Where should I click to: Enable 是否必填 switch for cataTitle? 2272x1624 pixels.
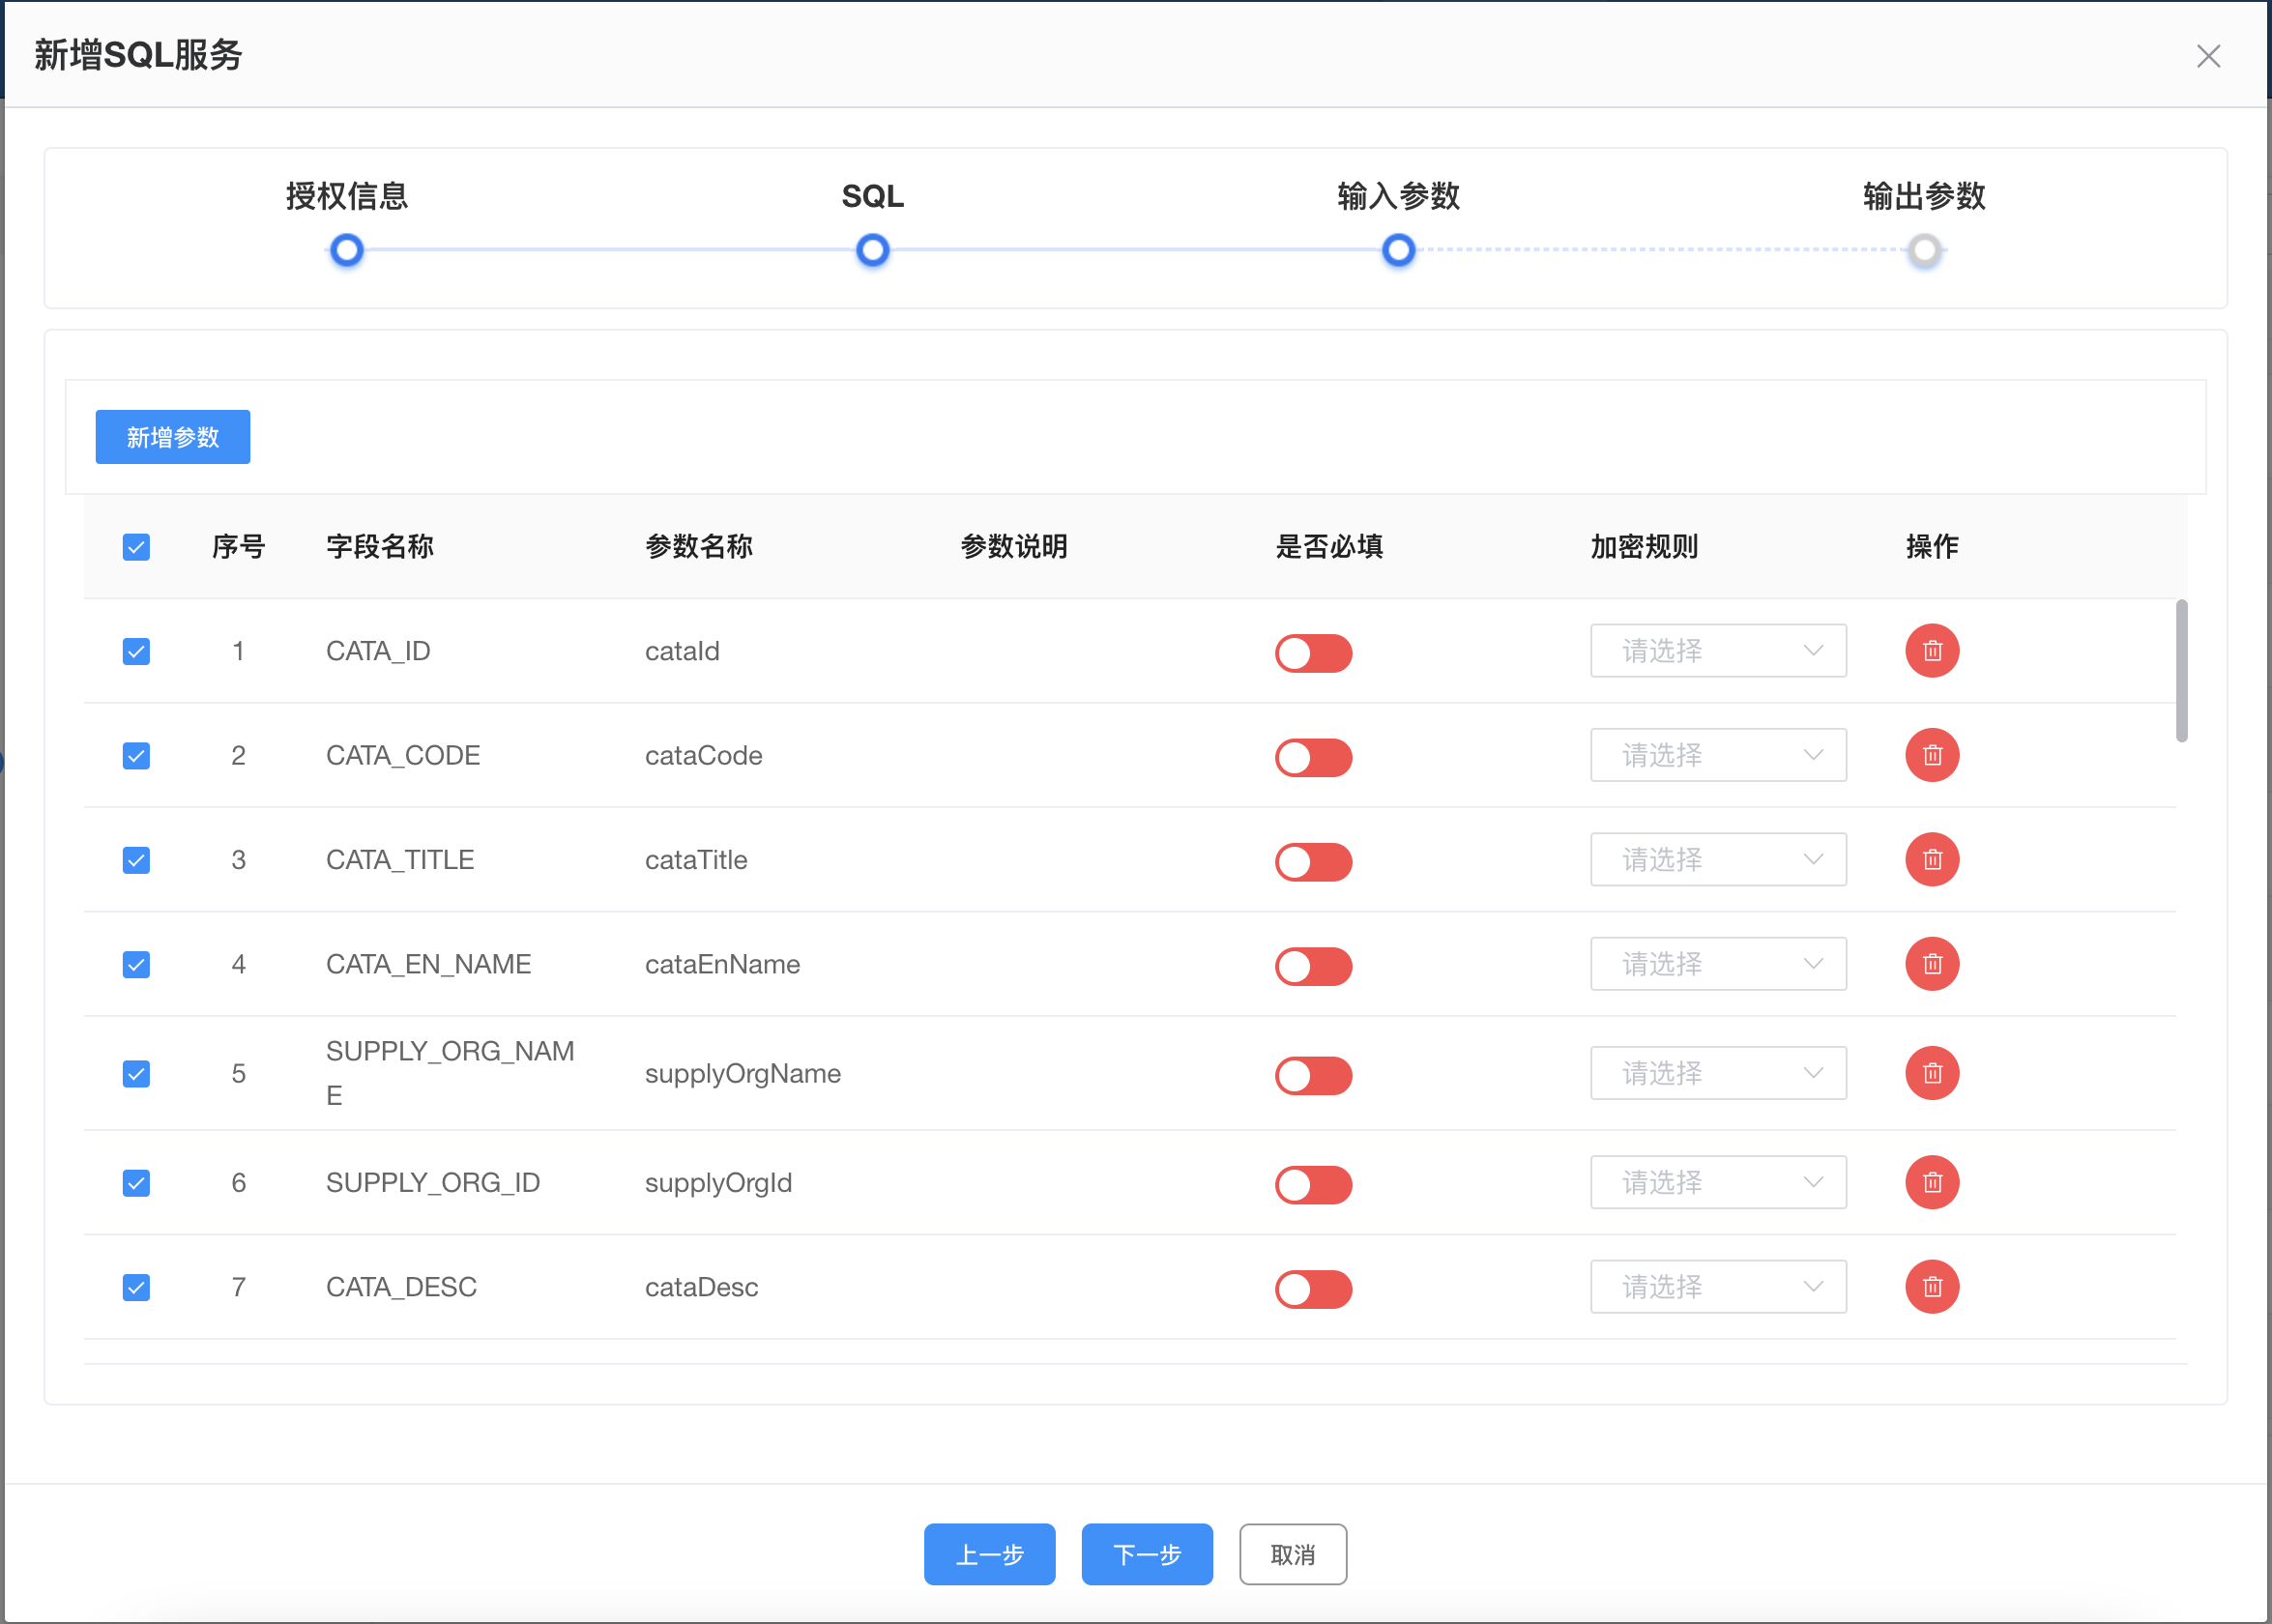tap(1313, 862)
